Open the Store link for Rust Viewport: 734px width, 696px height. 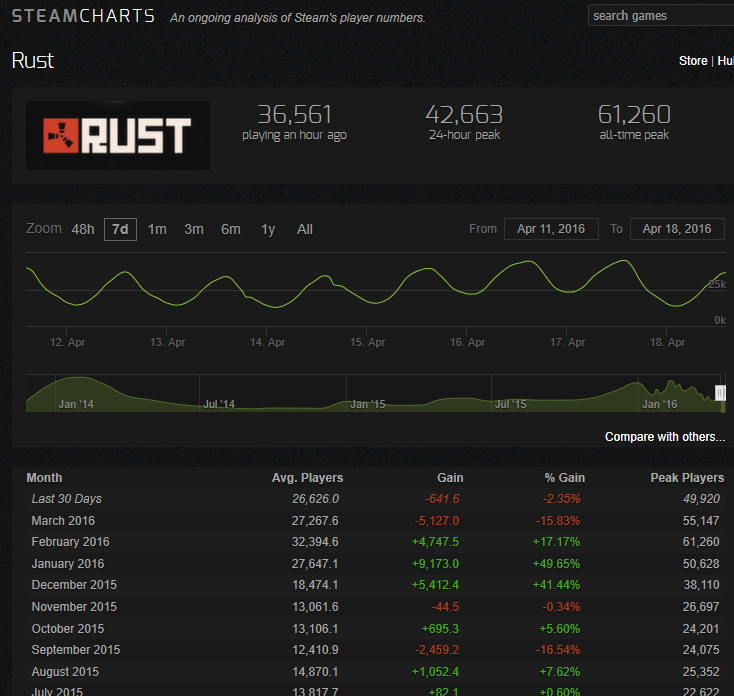point(693,61)
